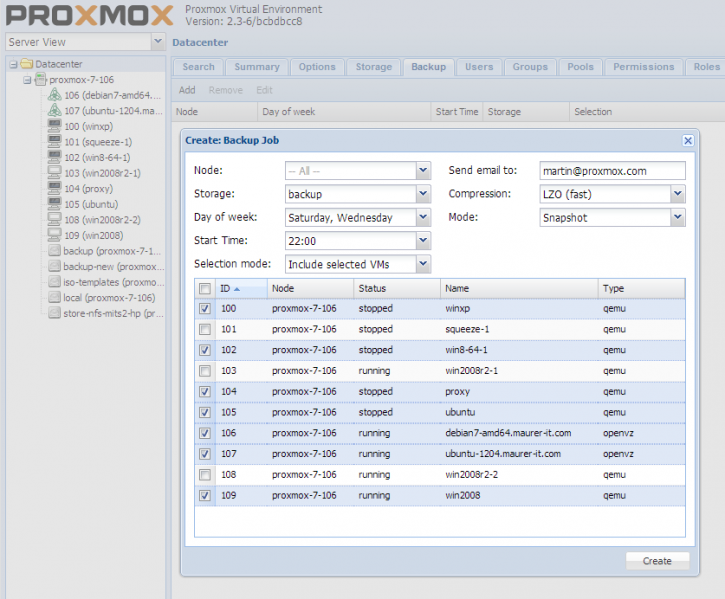The image size is (725, 599).
Task: Click the 104 (proxy) VM icon
Action: 55,188
